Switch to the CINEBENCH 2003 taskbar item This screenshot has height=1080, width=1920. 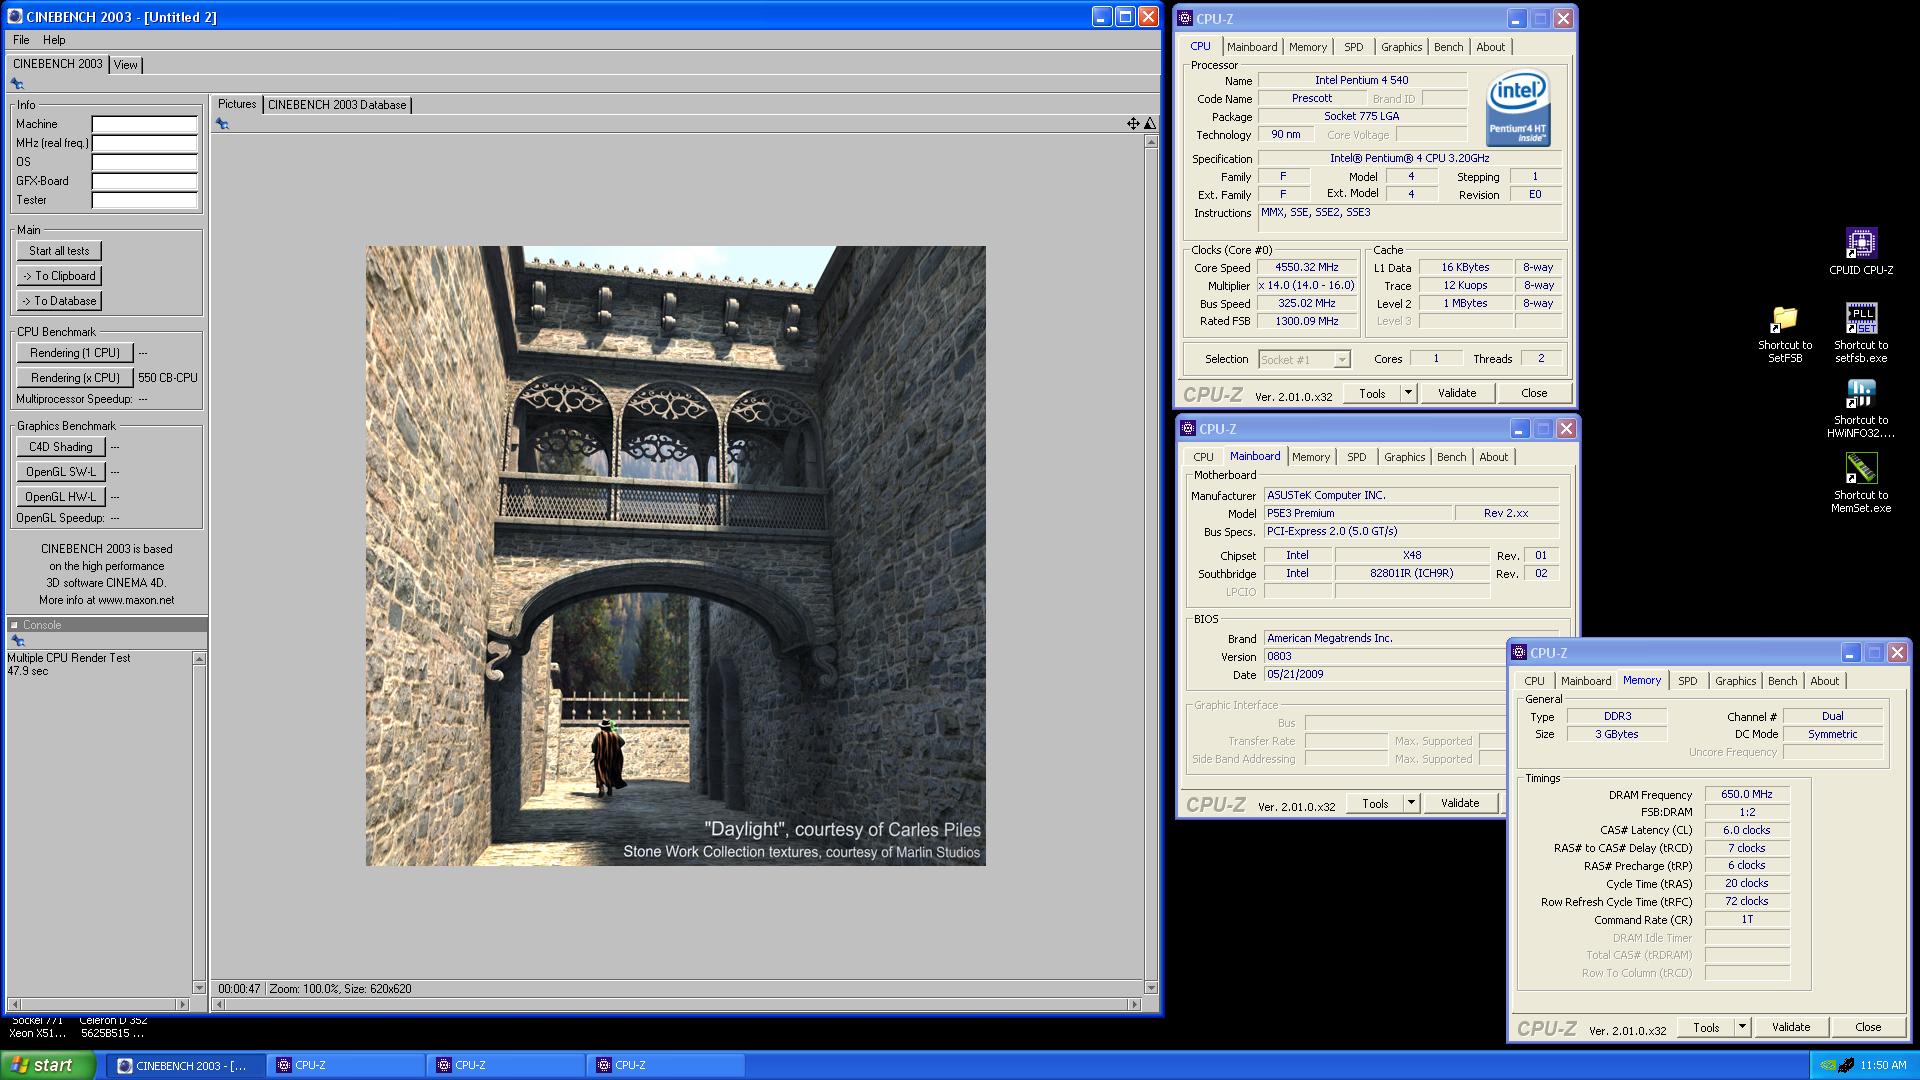click(x=186, y=1065)
